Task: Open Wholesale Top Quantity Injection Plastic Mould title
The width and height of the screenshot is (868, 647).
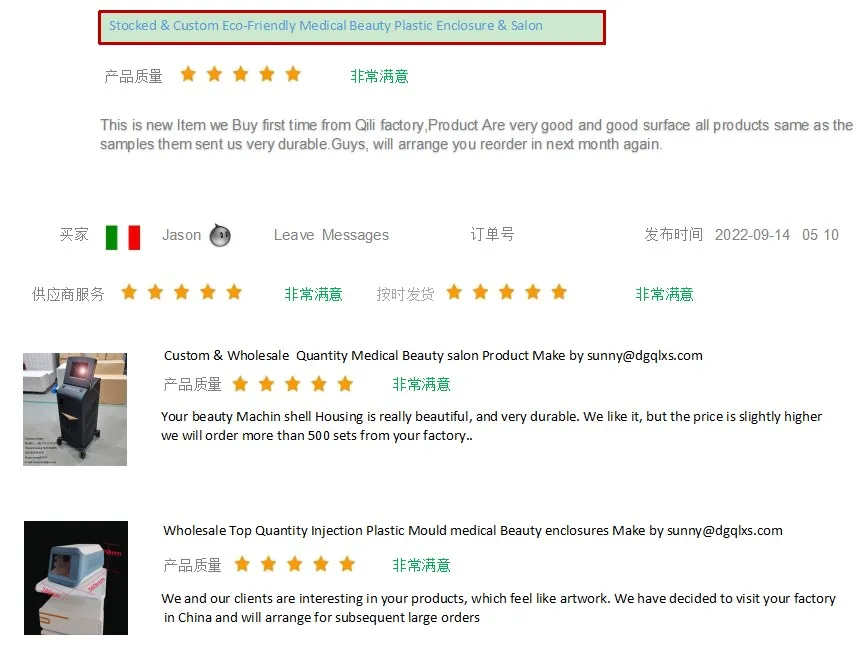Action: [473, 530]
